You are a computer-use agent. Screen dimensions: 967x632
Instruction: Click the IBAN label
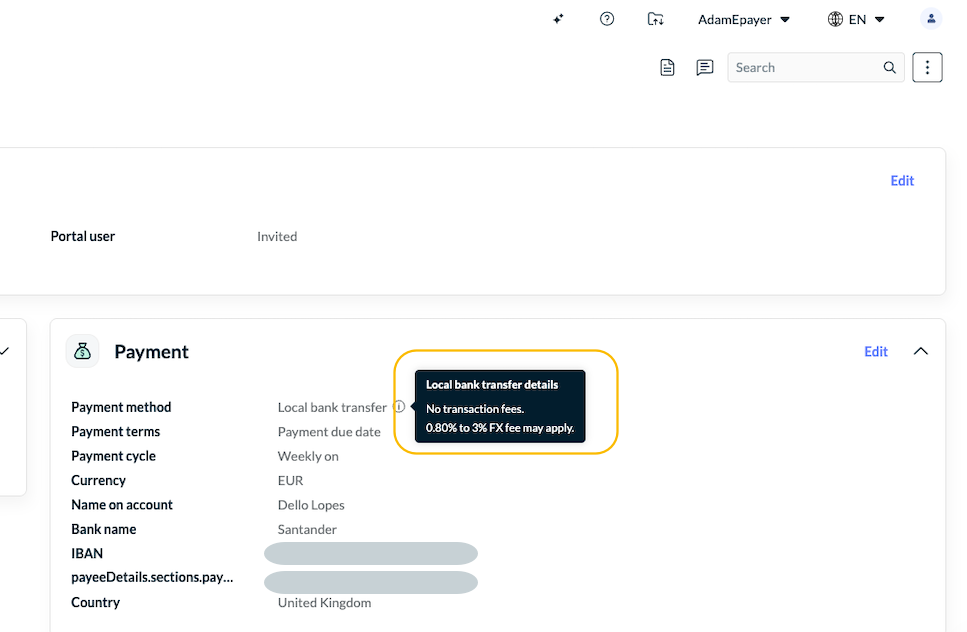click(87, 554)
